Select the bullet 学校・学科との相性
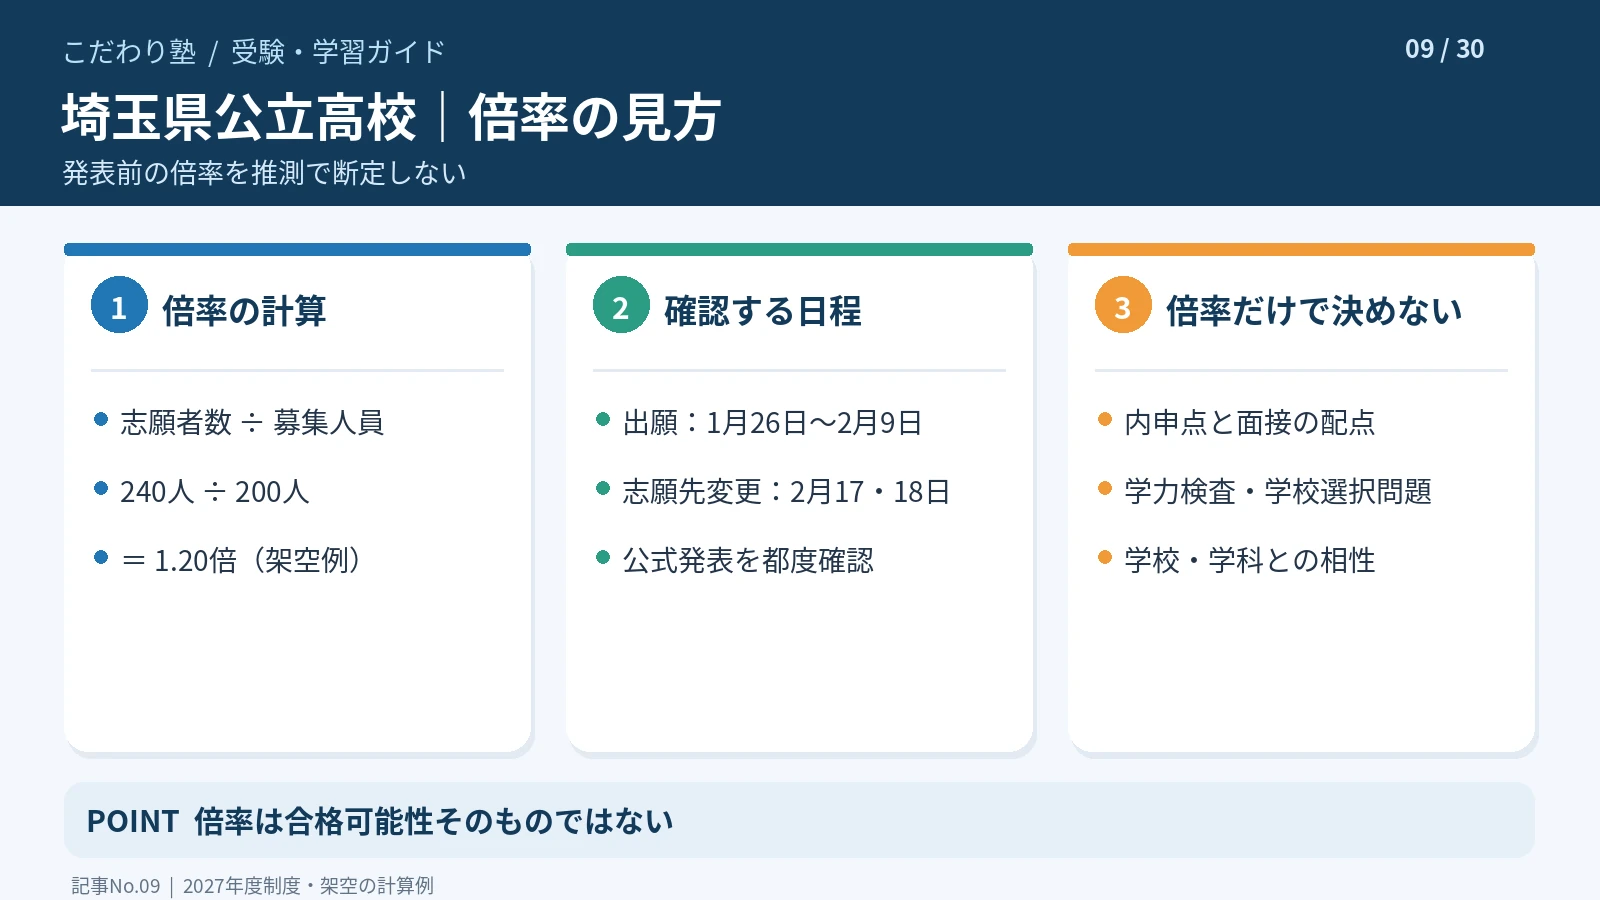The width and height of the screenshot is (1600, 900). click(1250, 561)
